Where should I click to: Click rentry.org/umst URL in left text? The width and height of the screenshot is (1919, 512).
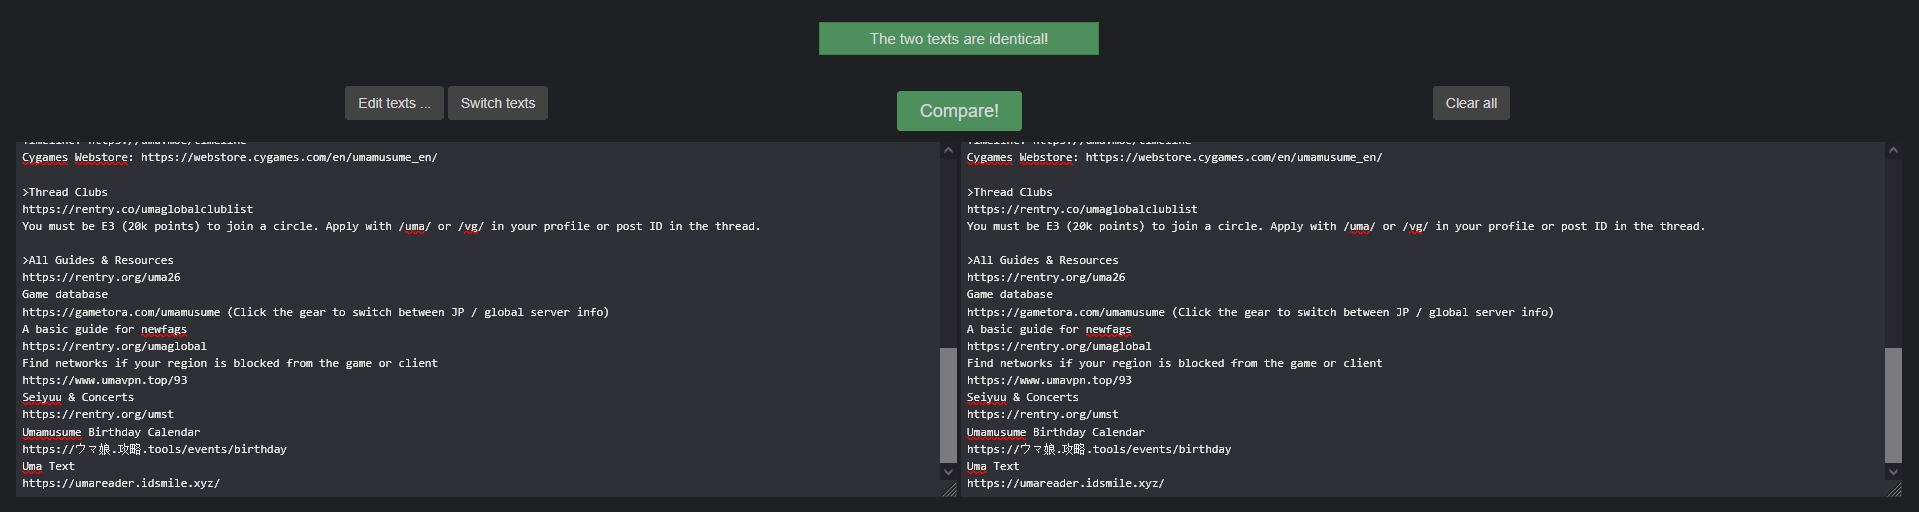(98, 414)
